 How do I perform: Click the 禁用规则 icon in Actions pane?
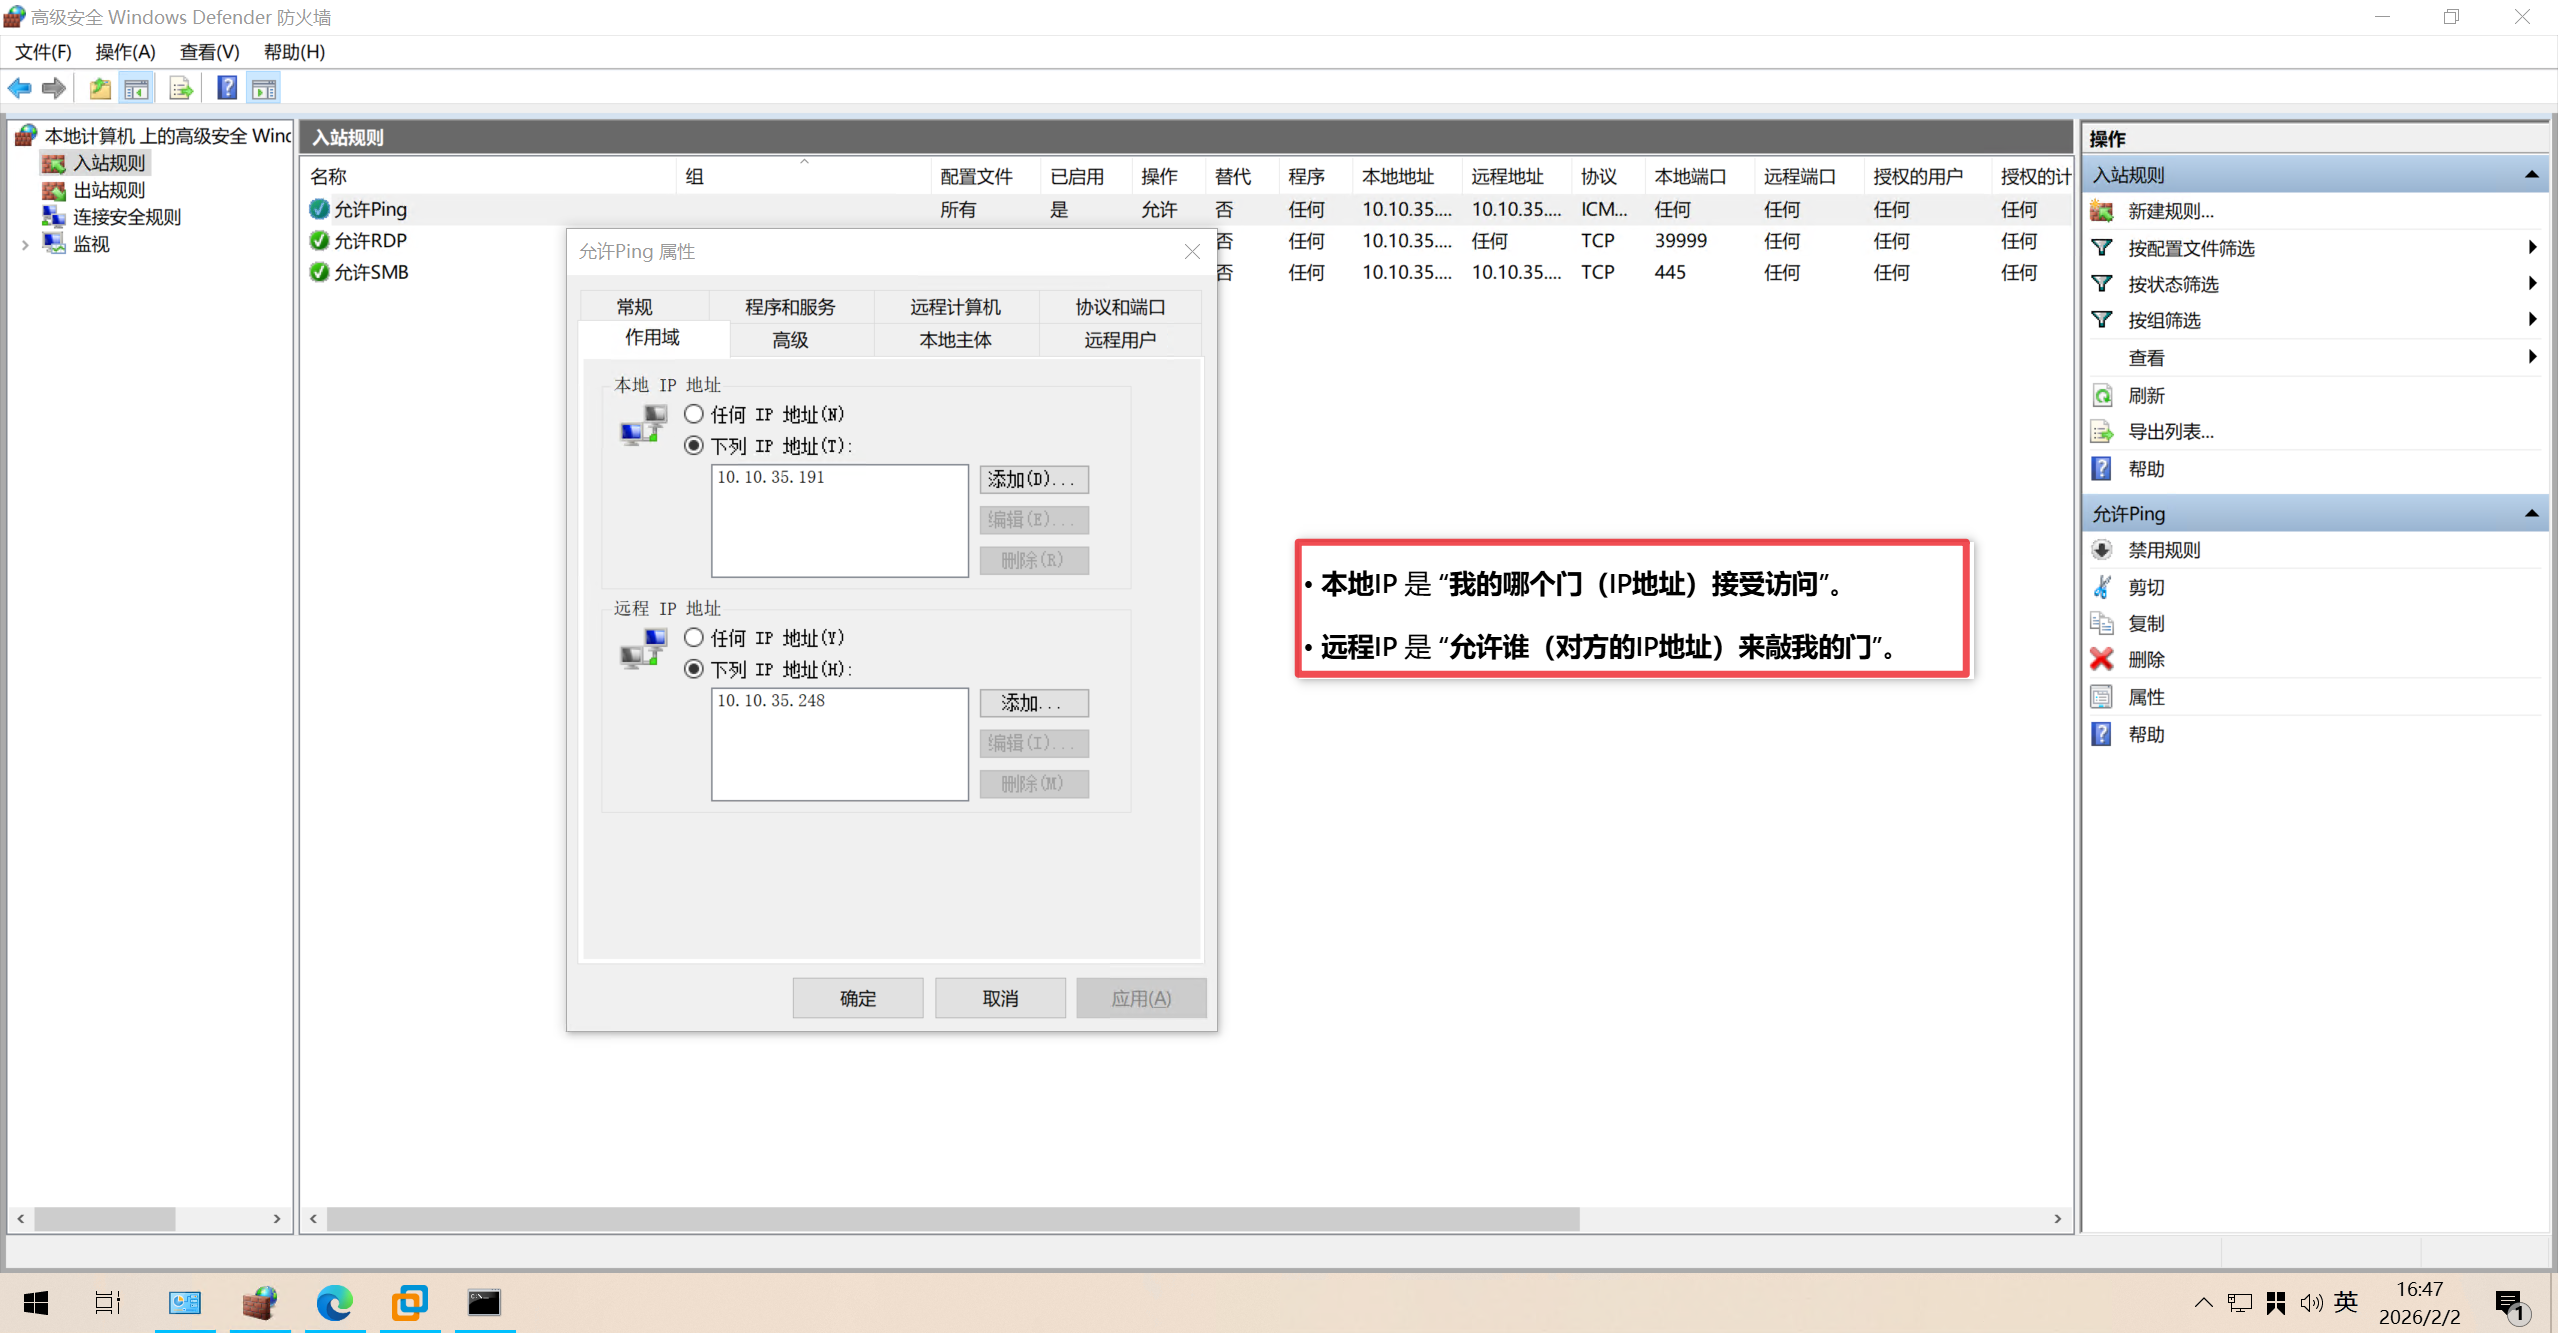point(2102,550)
